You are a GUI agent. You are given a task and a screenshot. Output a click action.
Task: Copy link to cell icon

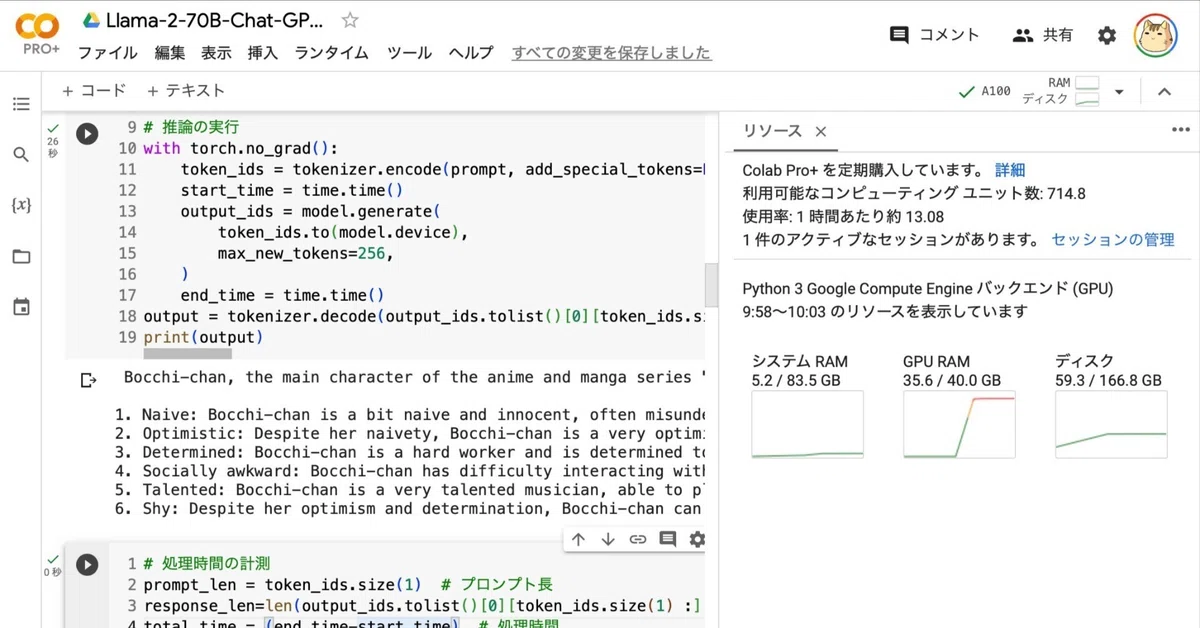tap(638, 540)
